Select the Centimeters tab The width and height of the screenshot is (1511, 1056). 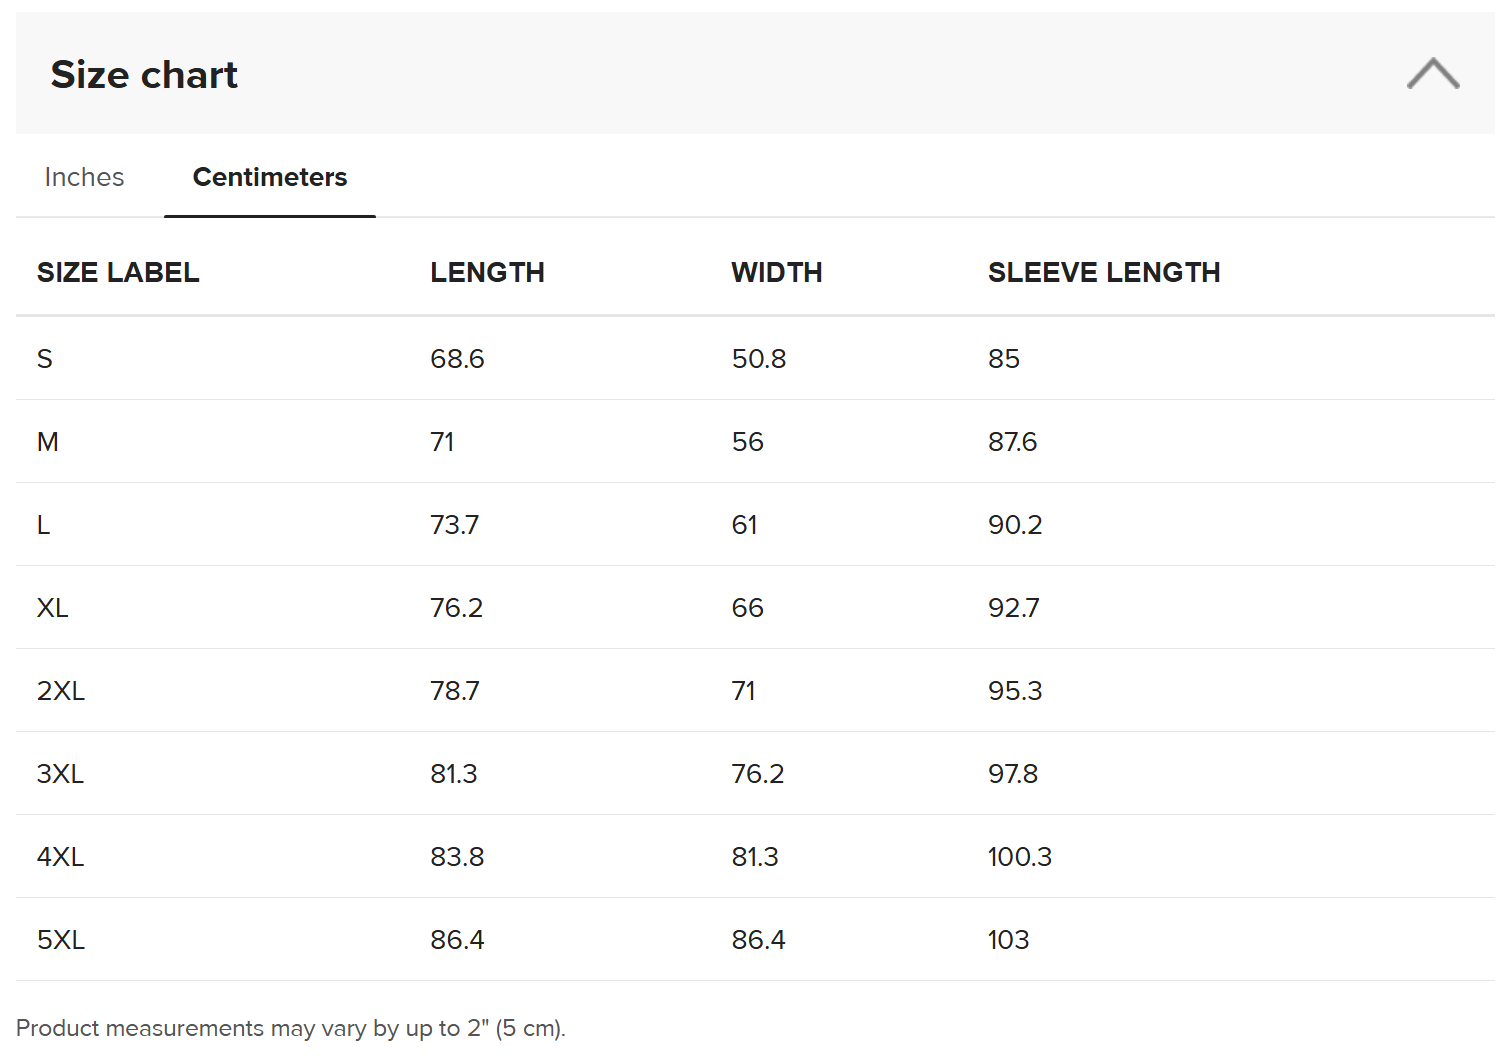269,177
